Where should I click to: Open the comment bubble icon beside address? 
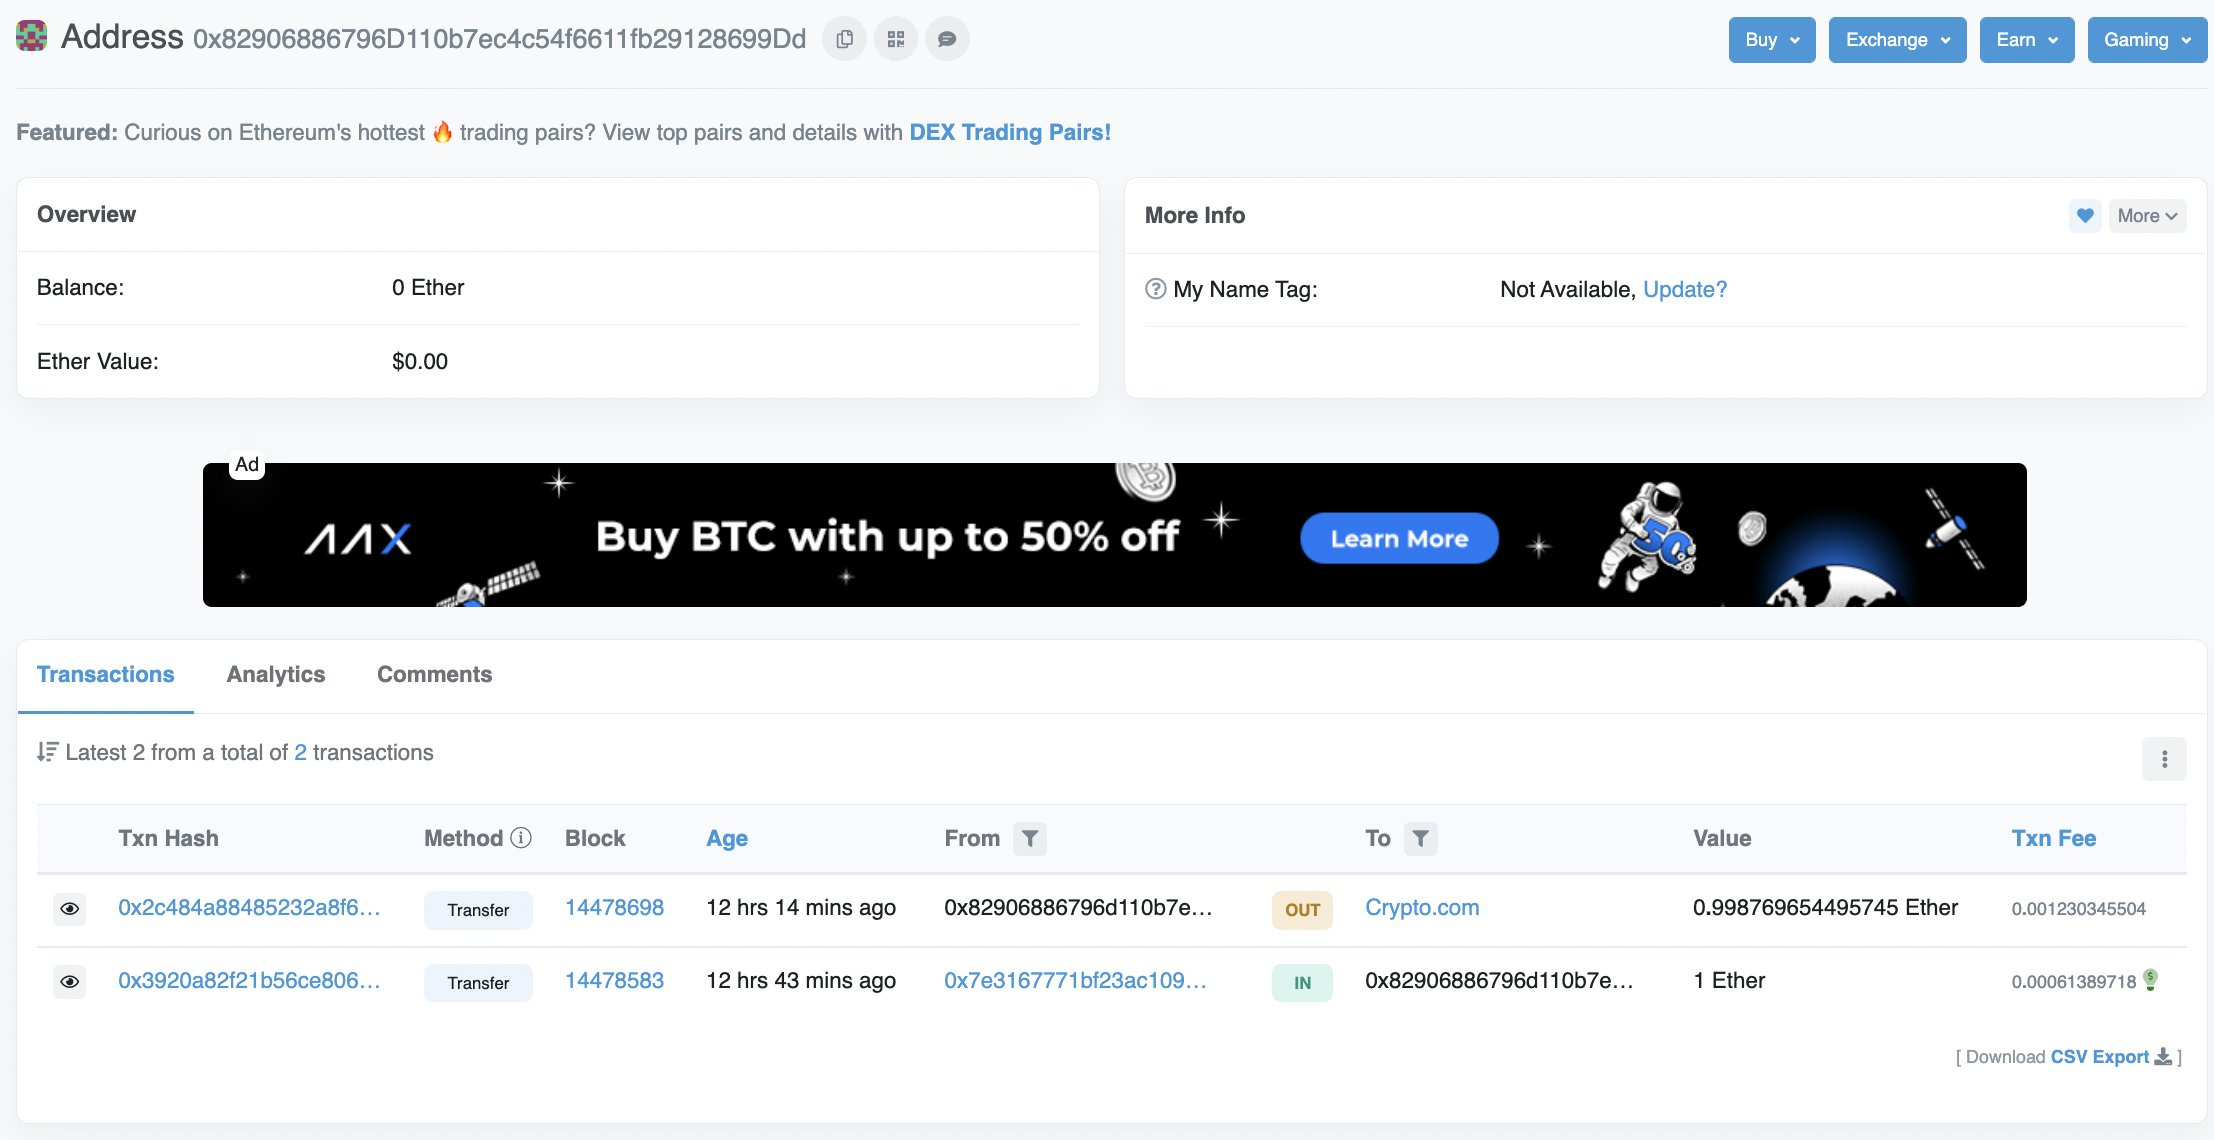tap(947, 39)
